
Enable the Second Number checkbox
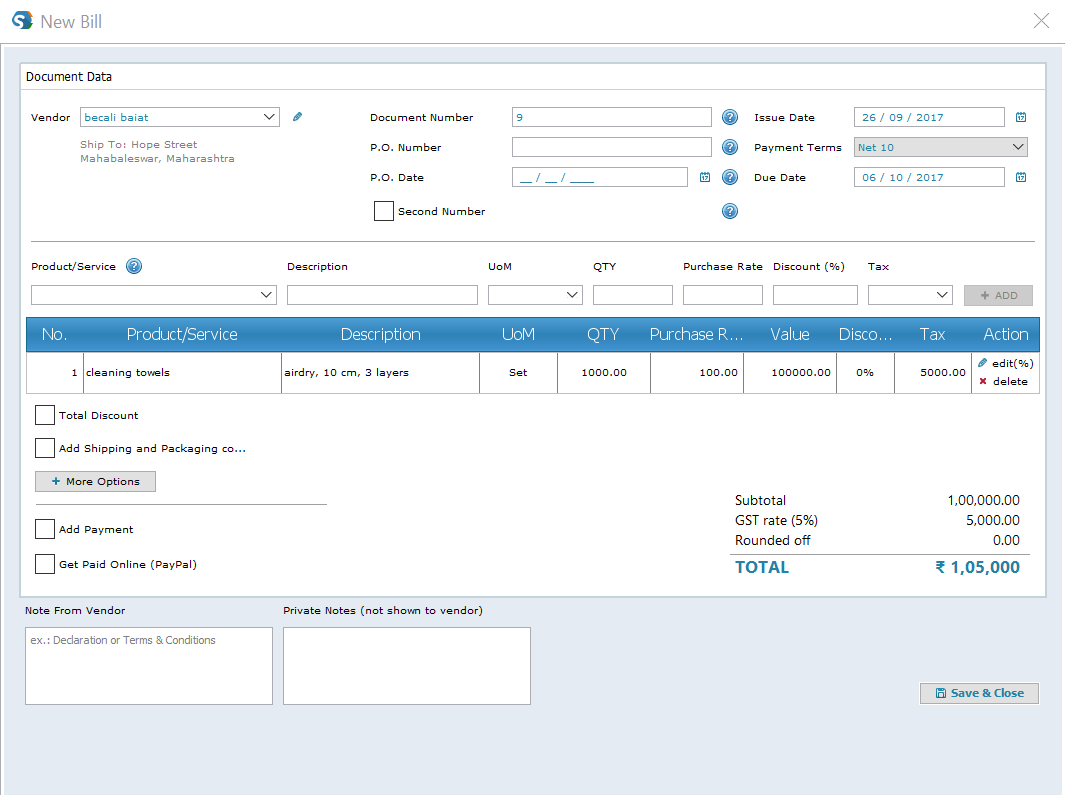383,211
